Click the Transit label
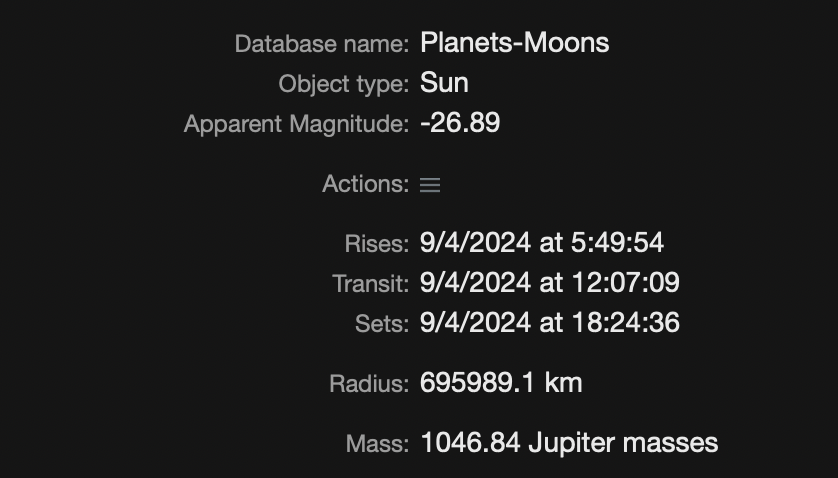 tap(370, 284)
